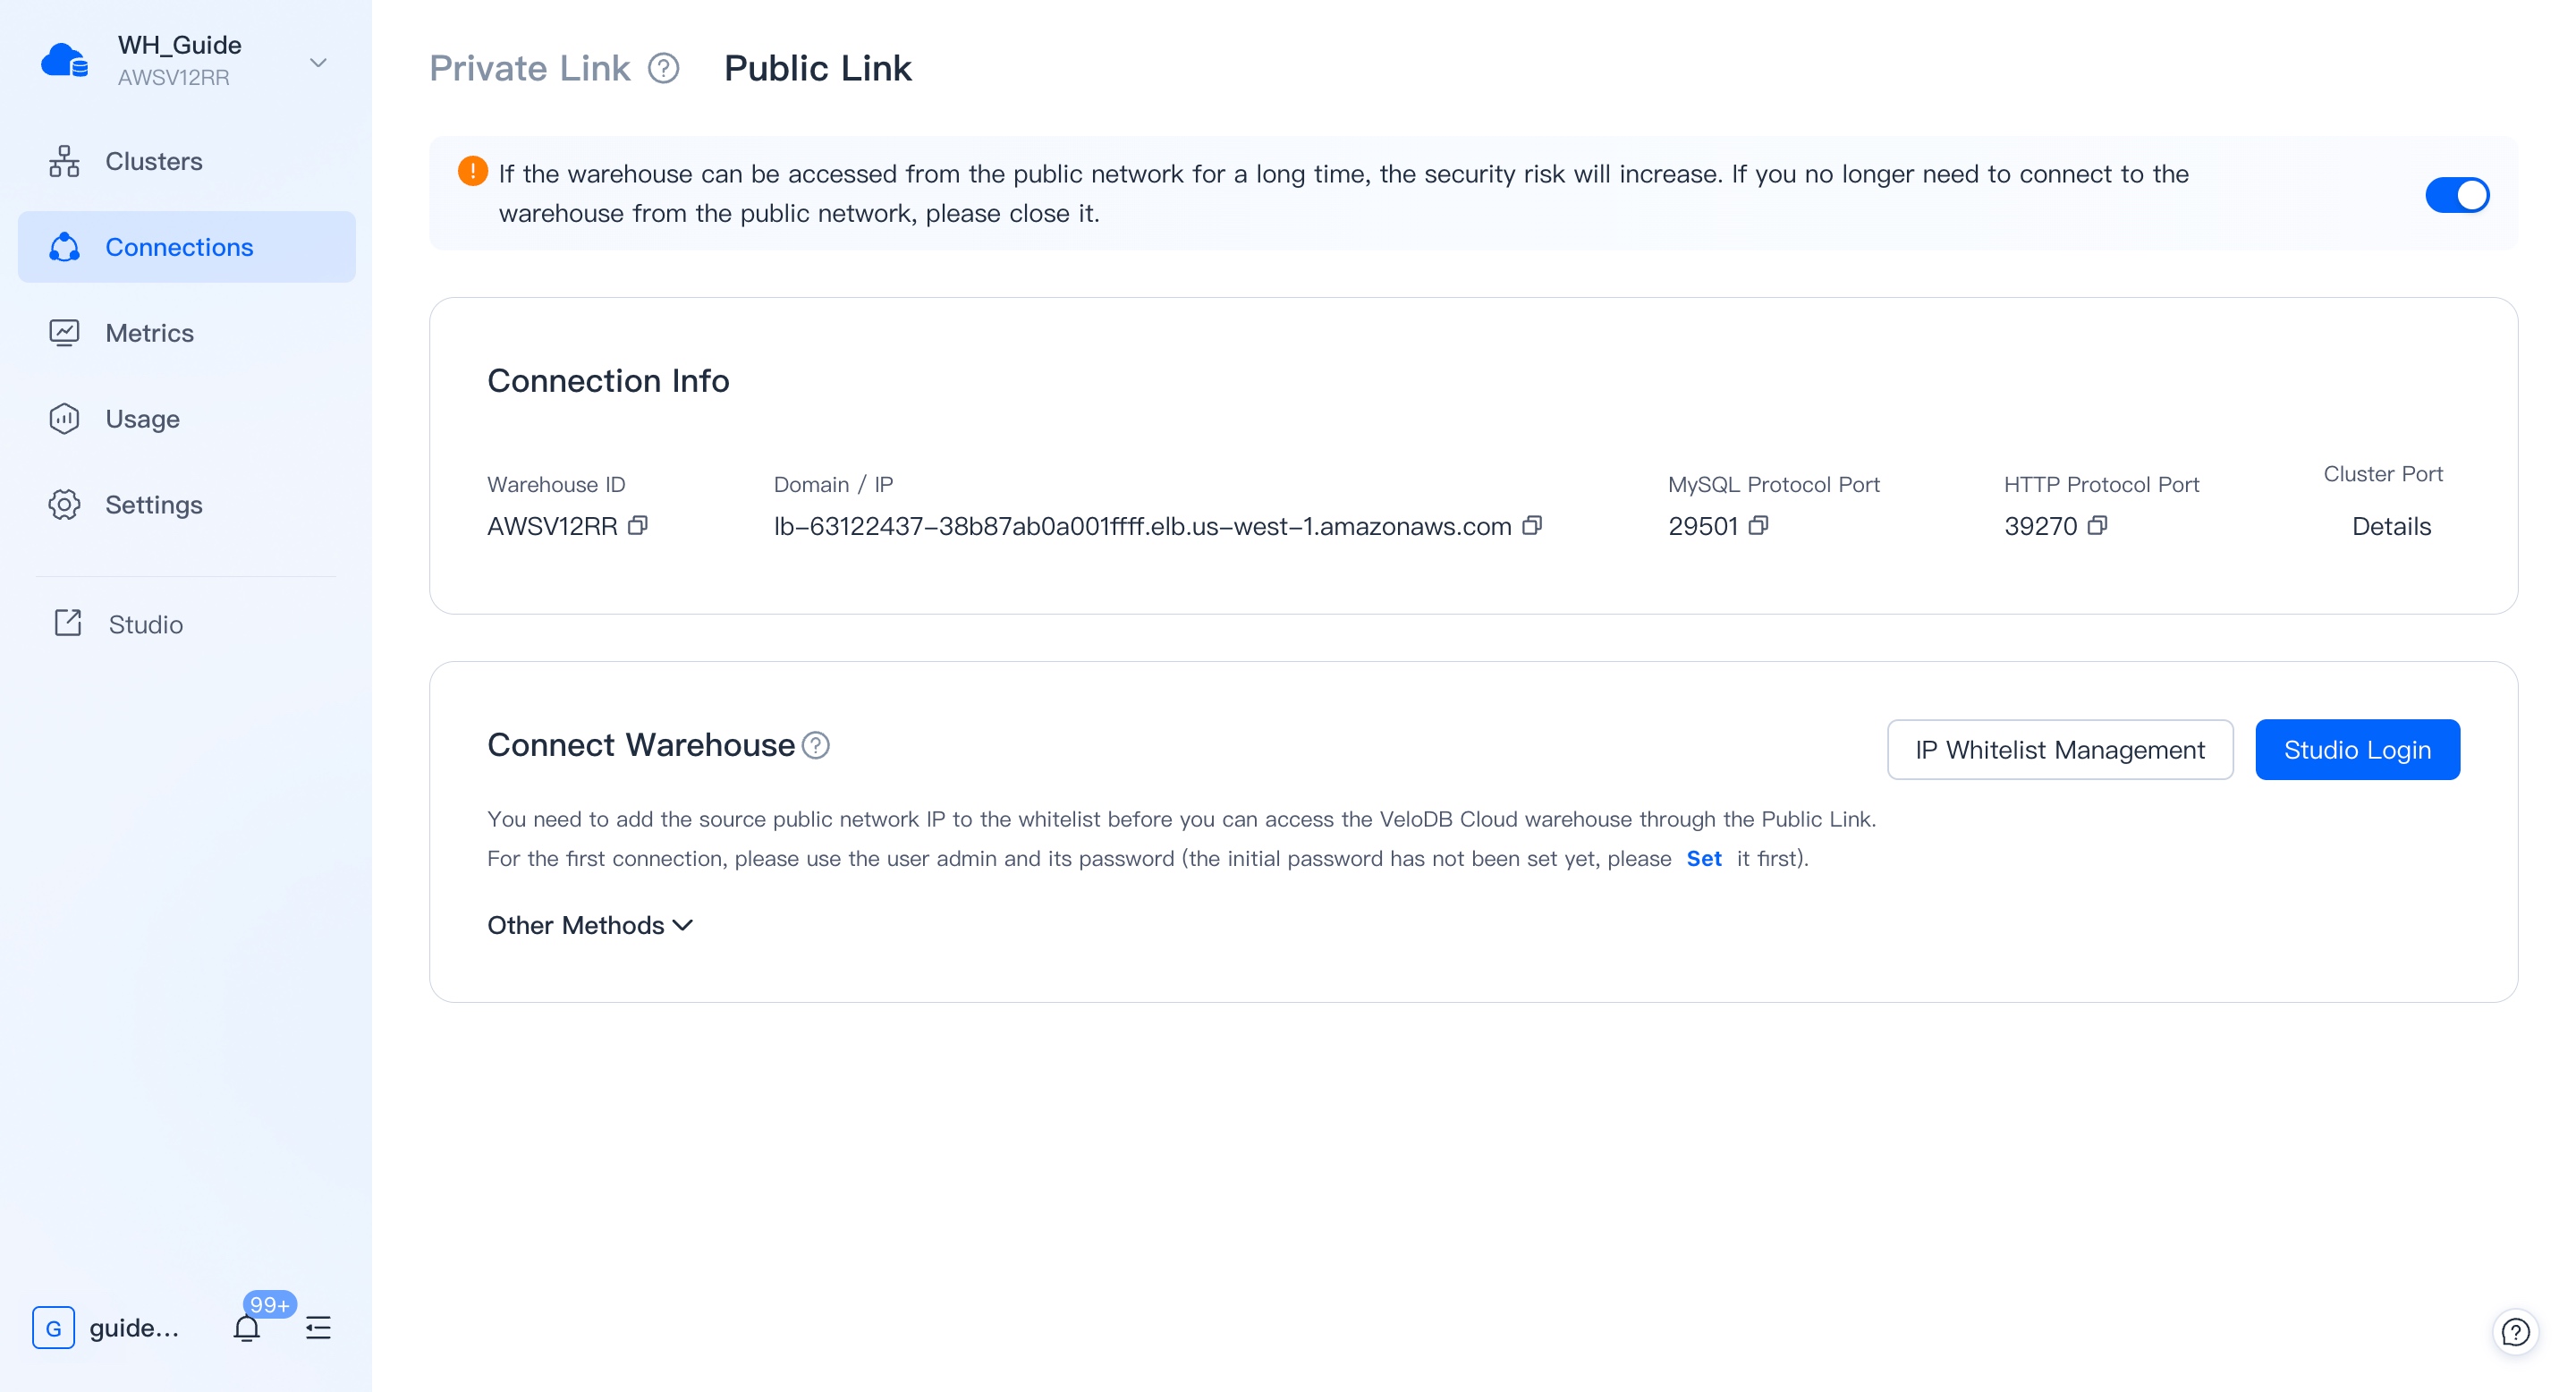Open Usage from the sidebar

coord(142,419)
